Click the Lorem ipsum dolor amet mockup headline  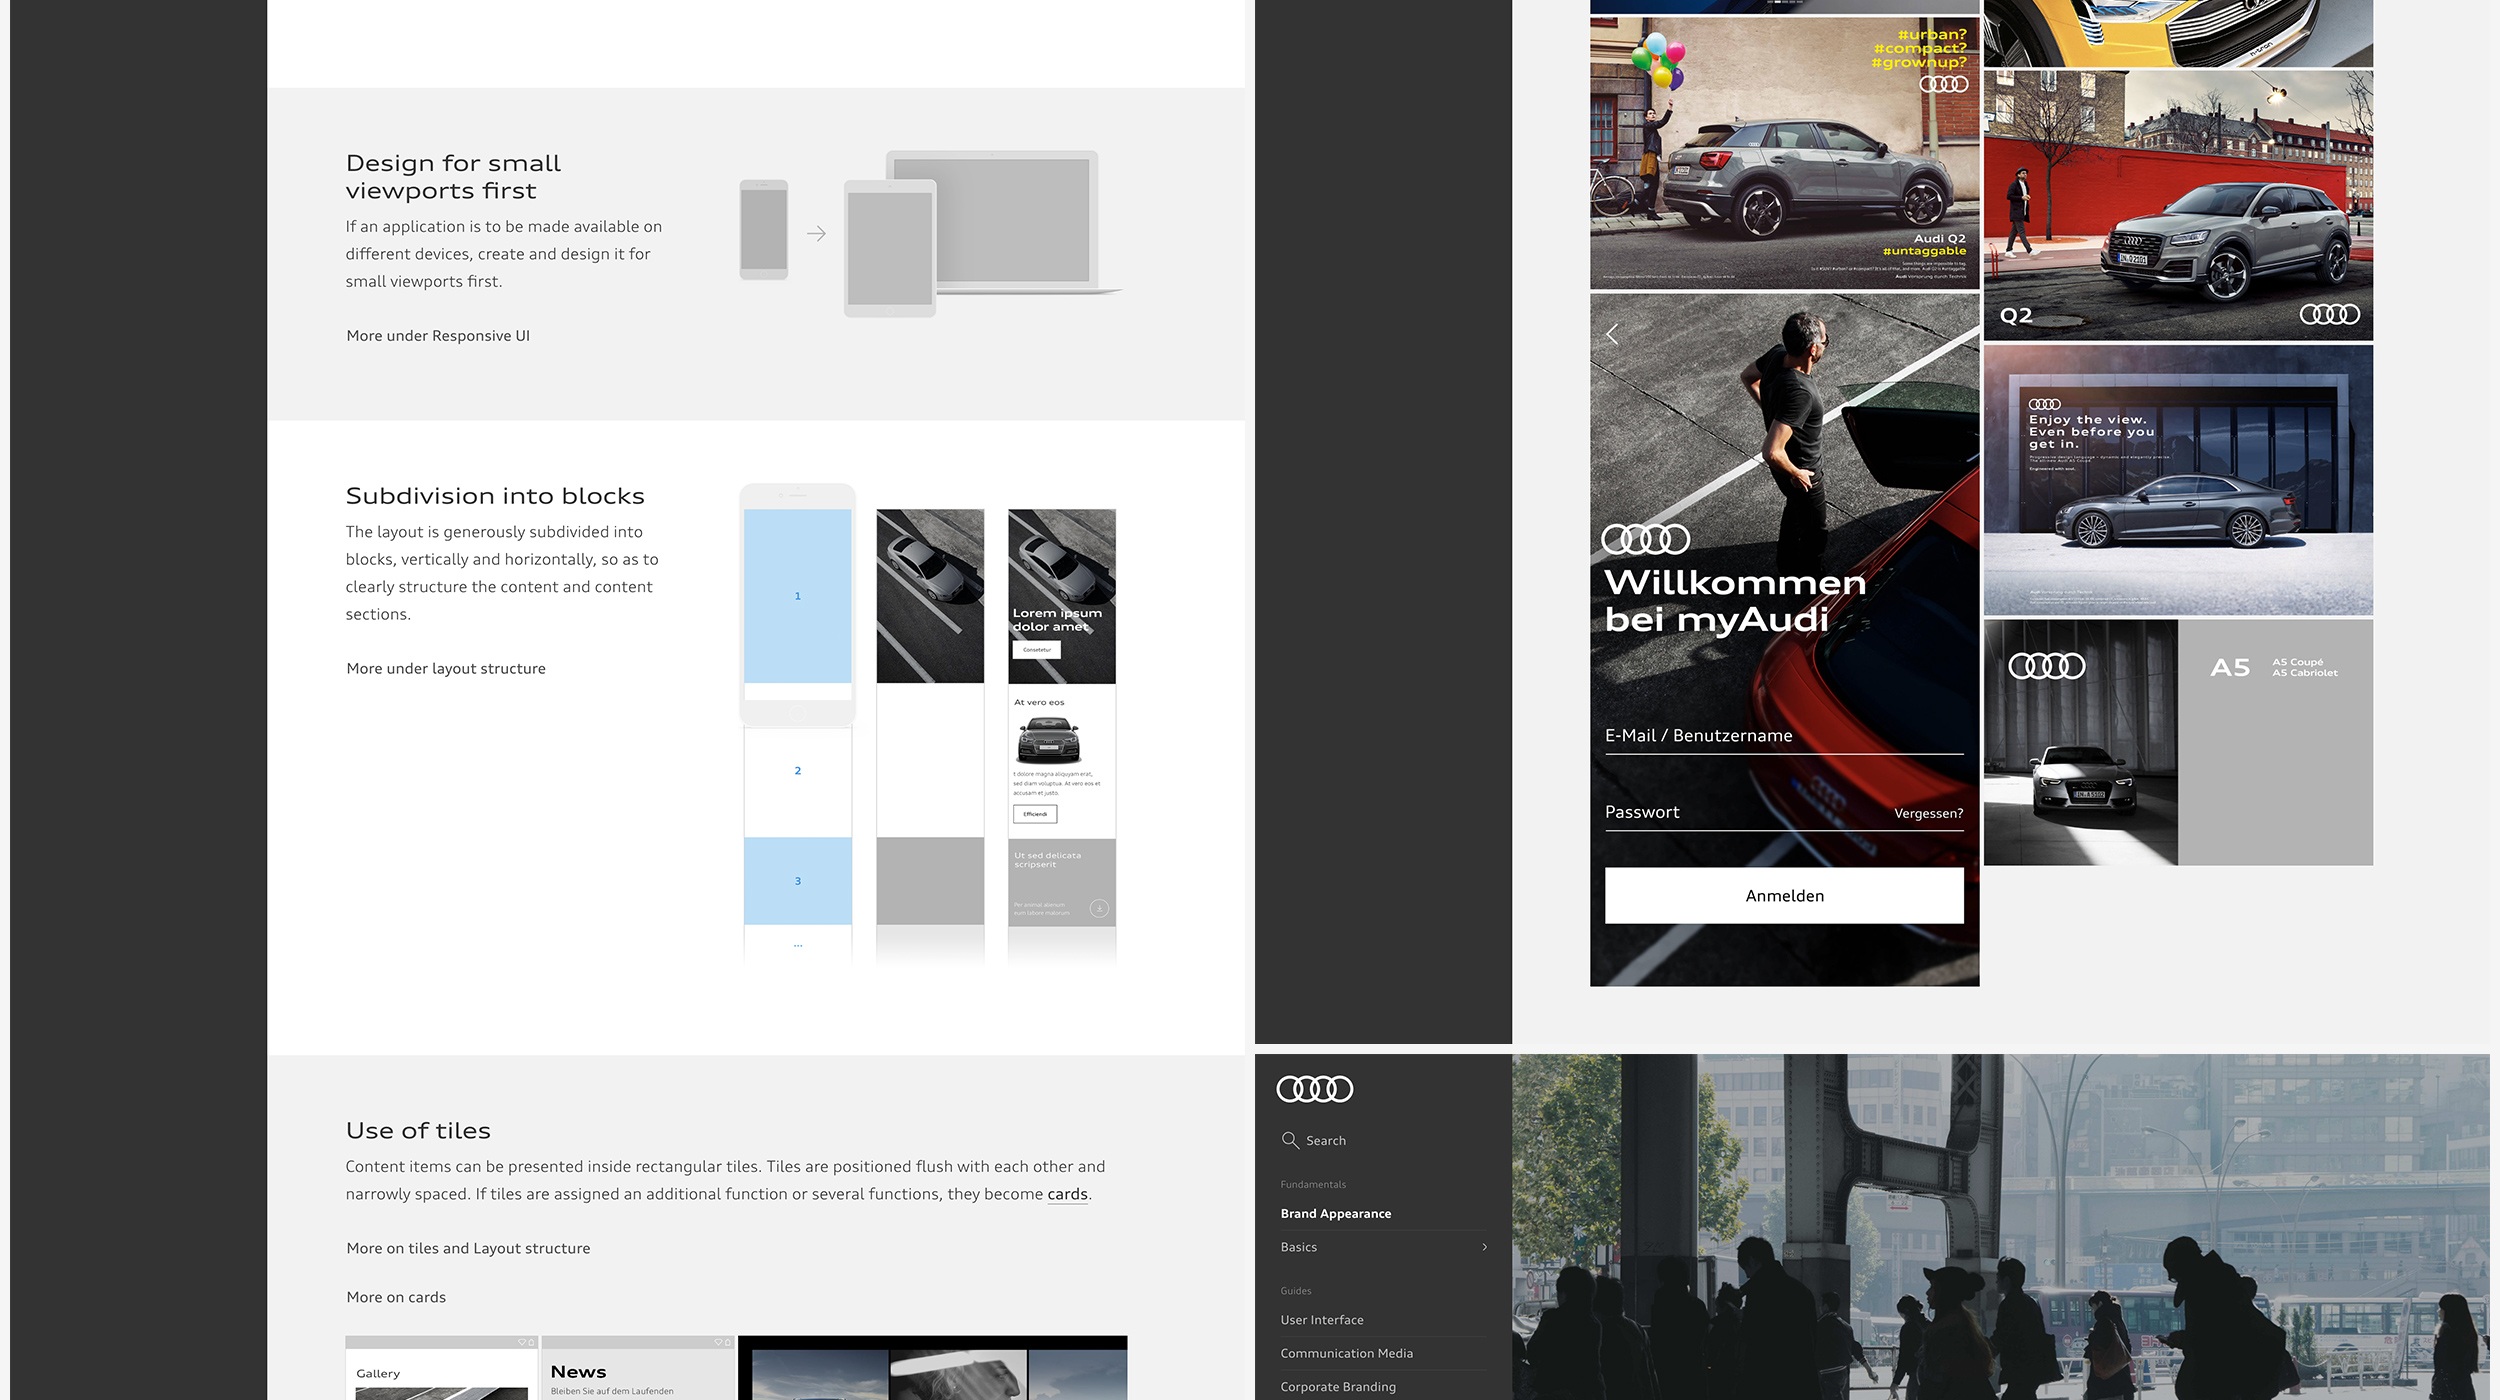click(1057, 620)
